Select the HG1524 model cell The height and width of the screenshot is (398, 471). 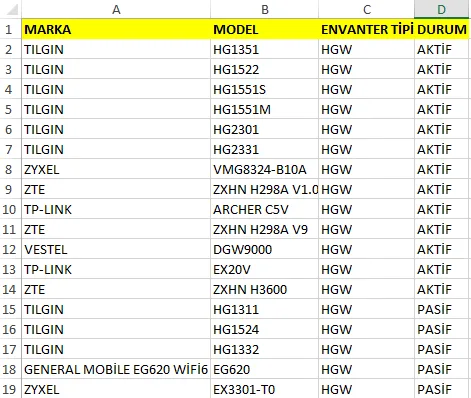tap(265, 329)
